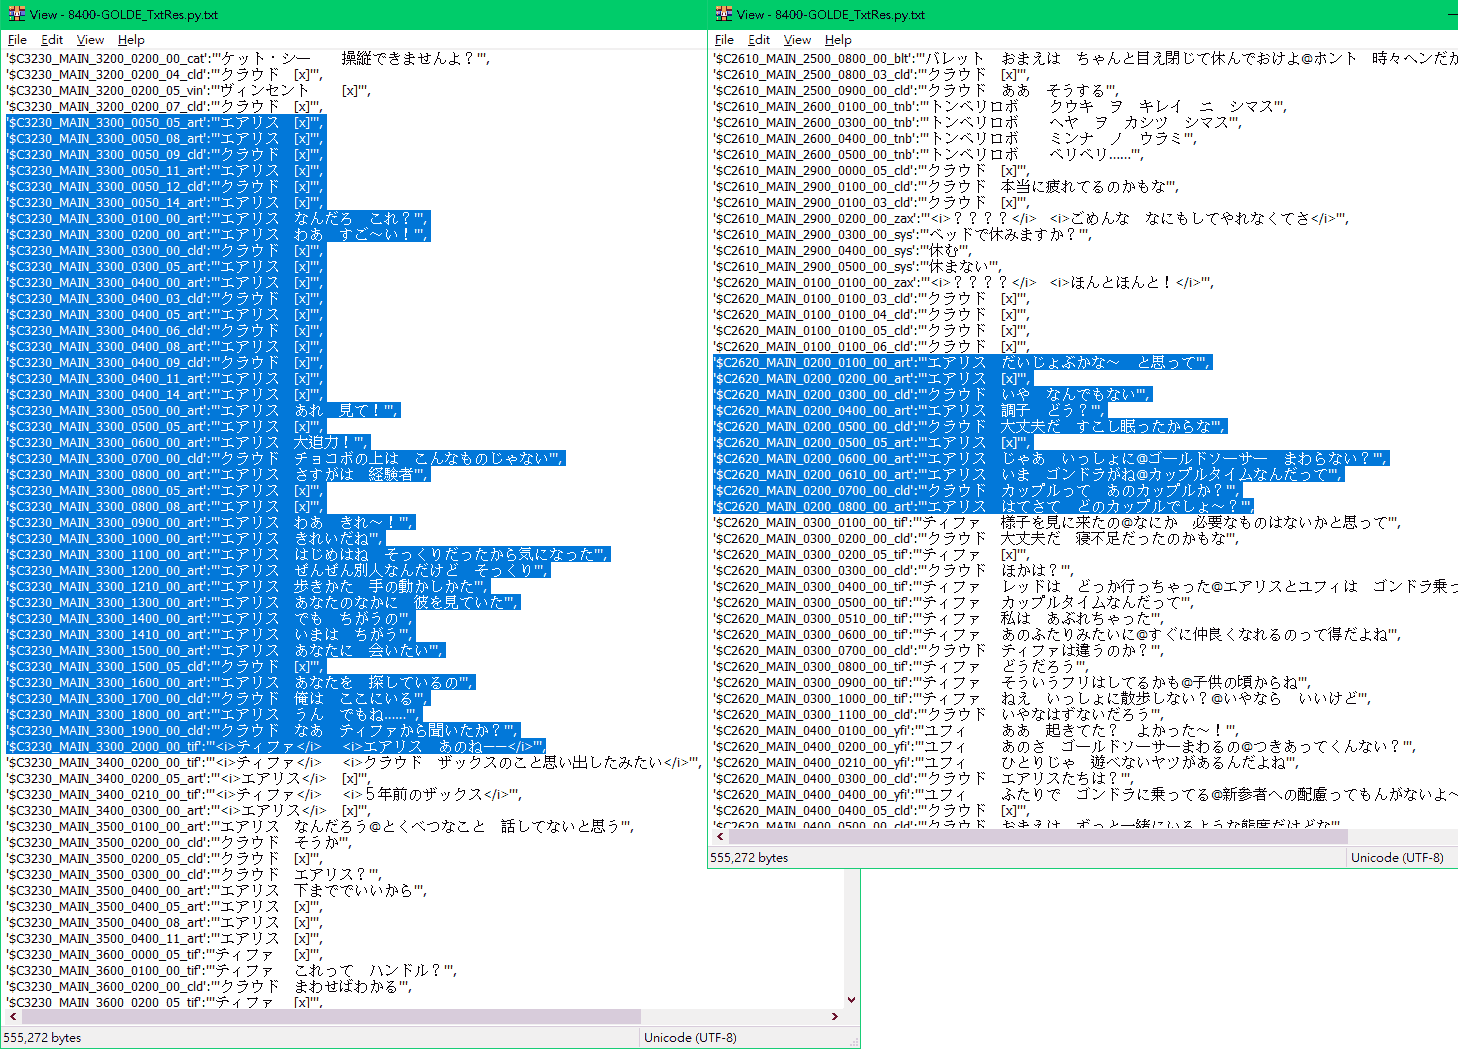Screen dimensions: 1458x1049
Task: Click the selected line '$C3230_MAIN_3300_0700_00_cld'
Action: pyautogui.click(x=286, y=459)
